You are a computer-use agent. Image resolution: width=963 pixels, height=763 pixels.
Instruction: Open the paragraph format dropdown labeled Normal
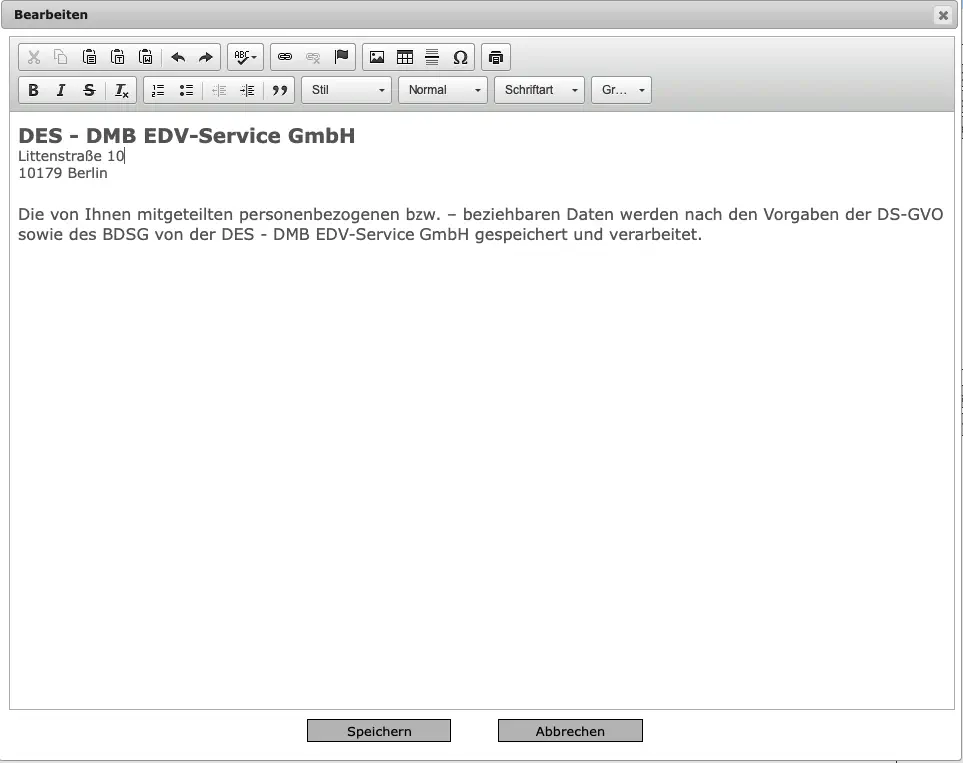[443, 90]
